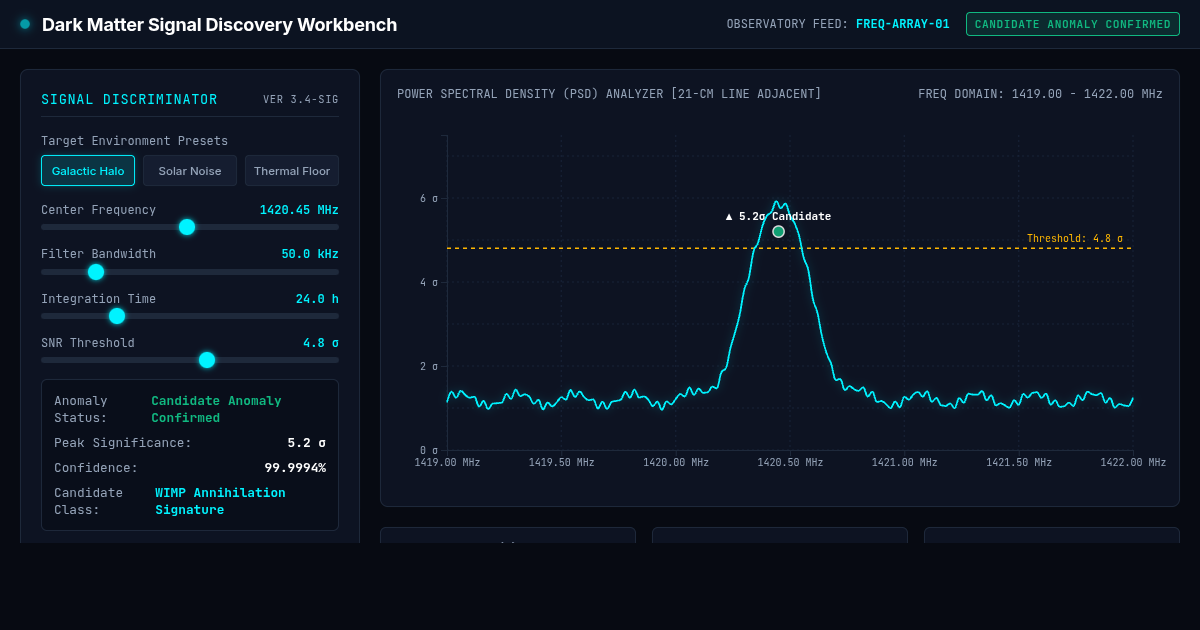Click the 24.0 h integration time value

[x=317, y=299]
